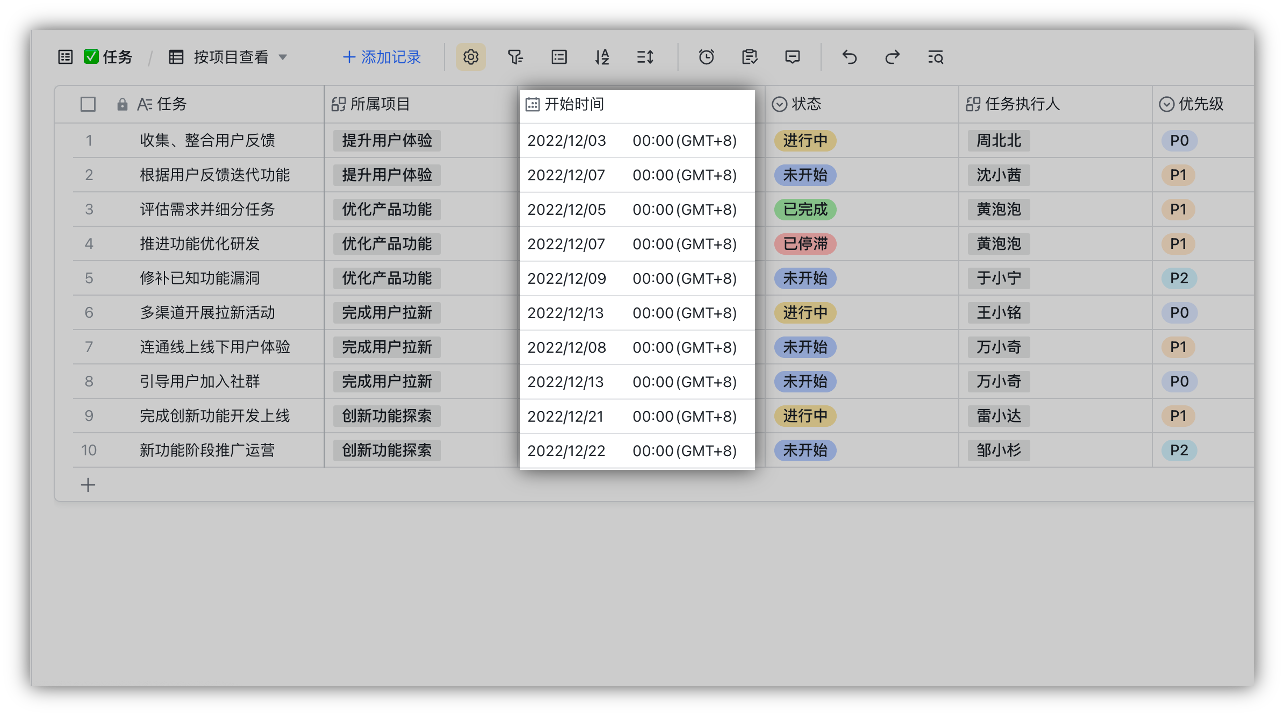Click the row height icon
1284x716 pixels.
[x=645, y=57]
